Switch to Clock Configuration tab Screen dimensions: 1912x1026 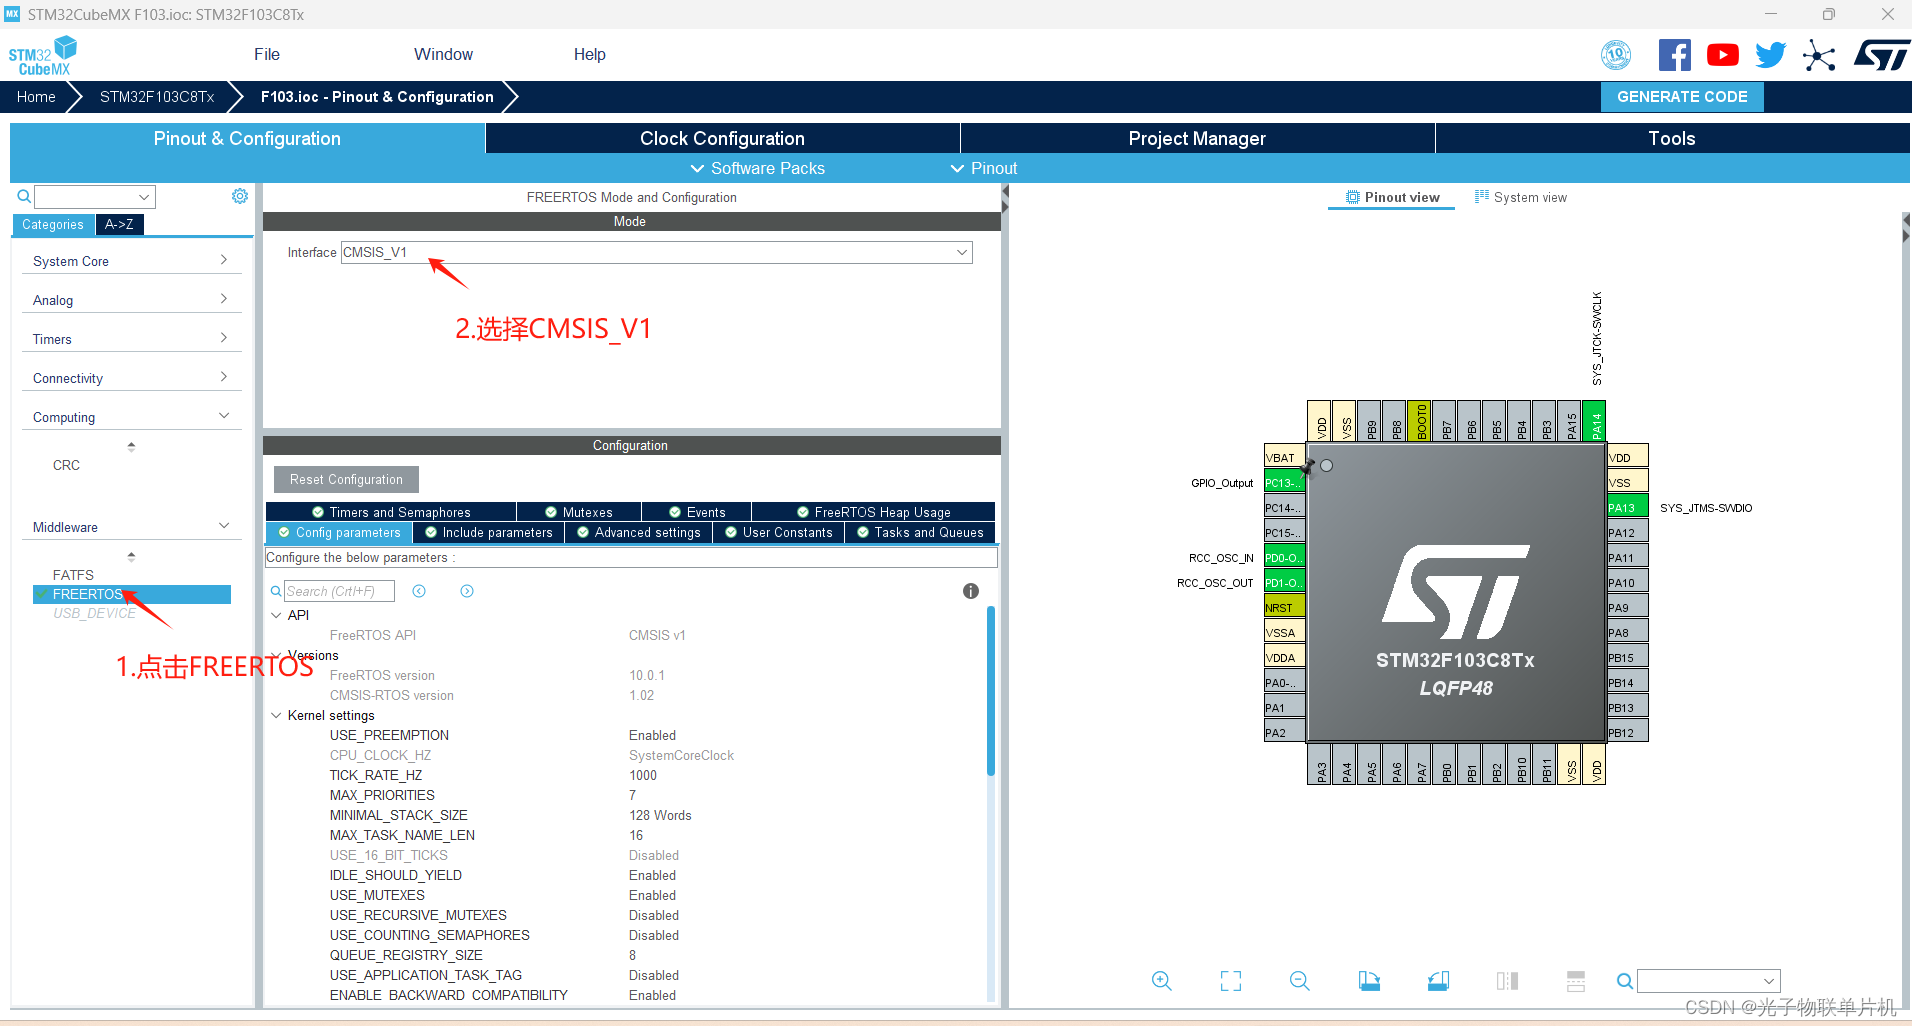coord(722,138)
